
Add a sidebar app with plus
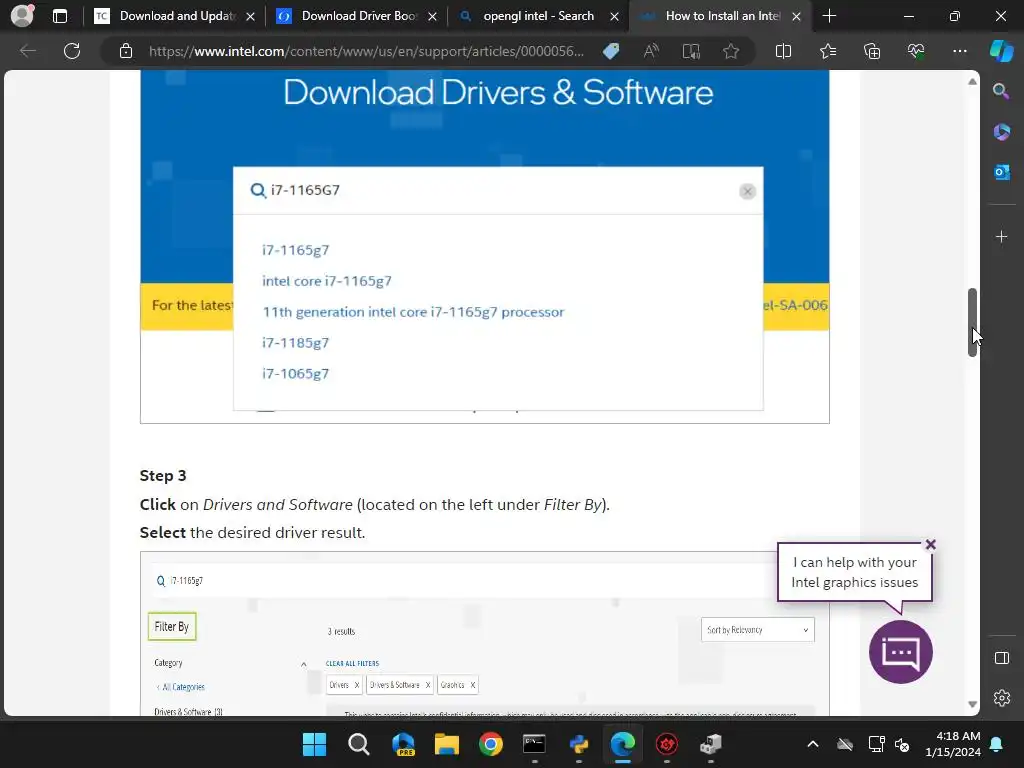1001,236
